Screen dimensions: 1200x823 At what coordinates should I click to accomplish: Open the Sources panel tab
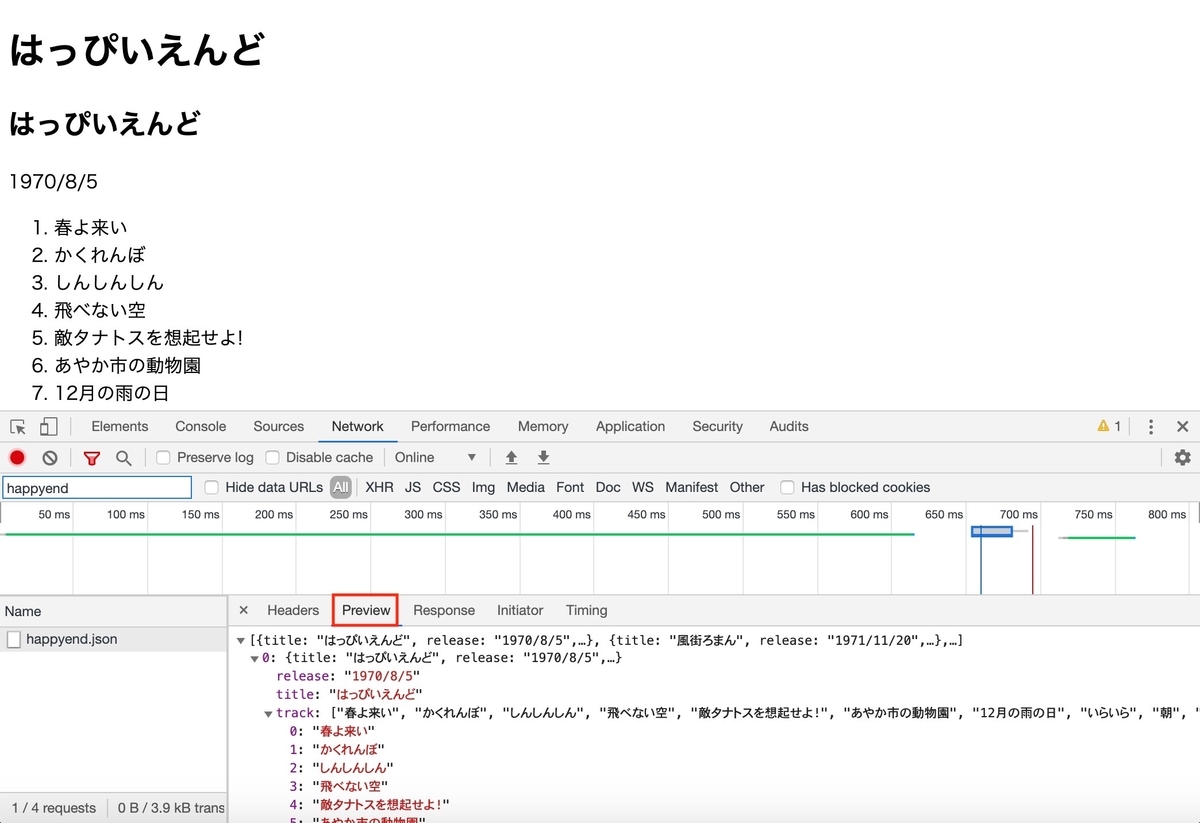[279, 426]
